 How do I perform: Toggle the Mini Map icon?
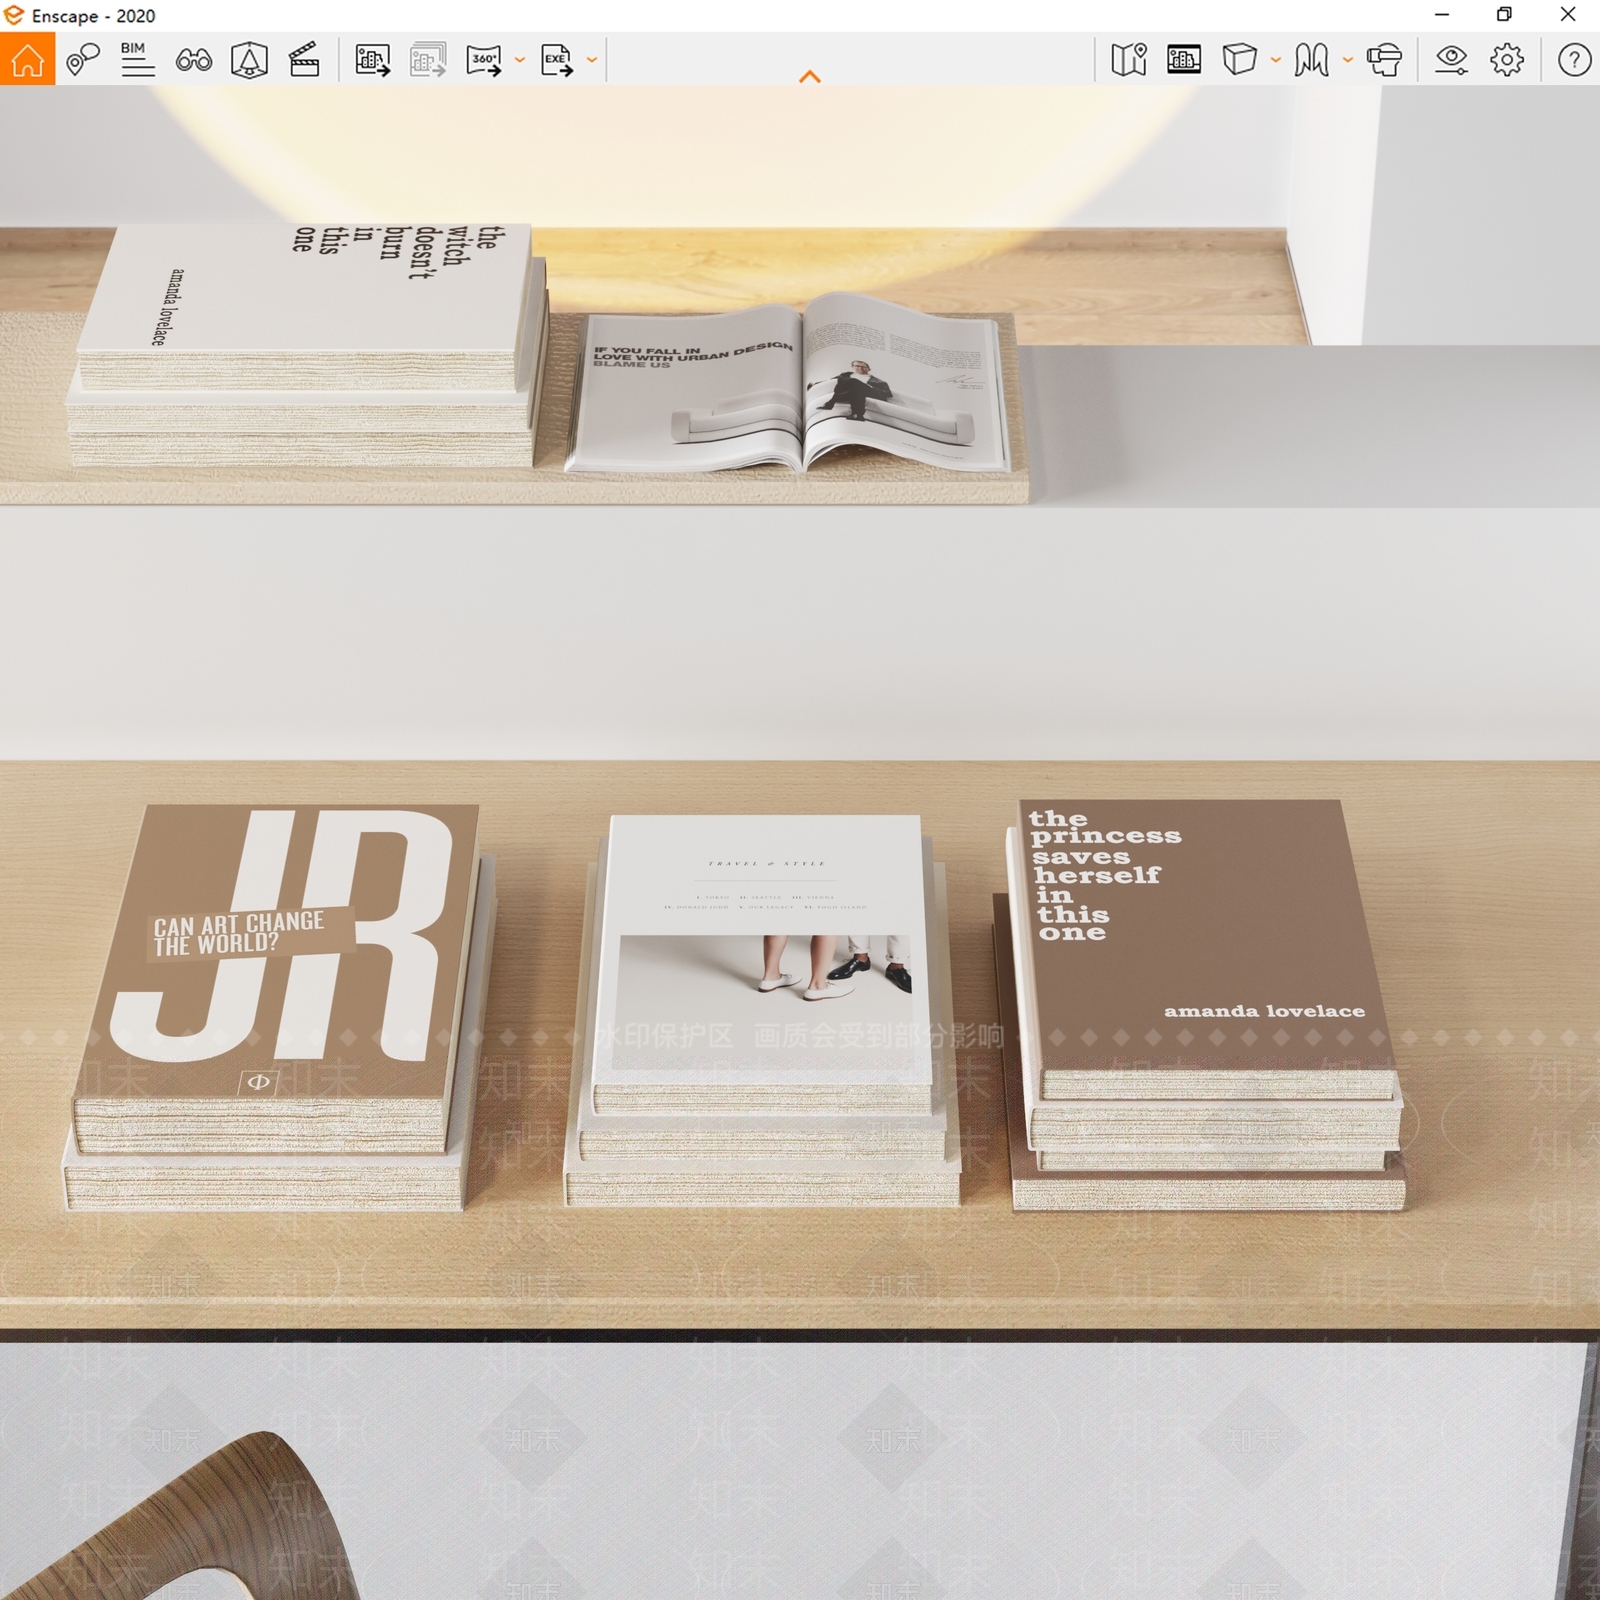tap(1129, 60)
